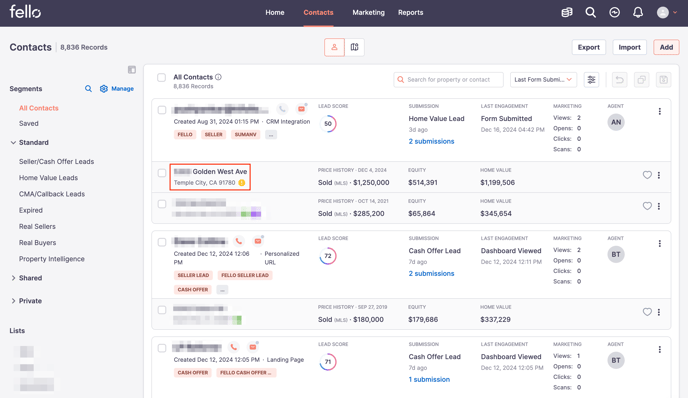Click the Add button
Screen dimensions: 688x398
[666, 47]
